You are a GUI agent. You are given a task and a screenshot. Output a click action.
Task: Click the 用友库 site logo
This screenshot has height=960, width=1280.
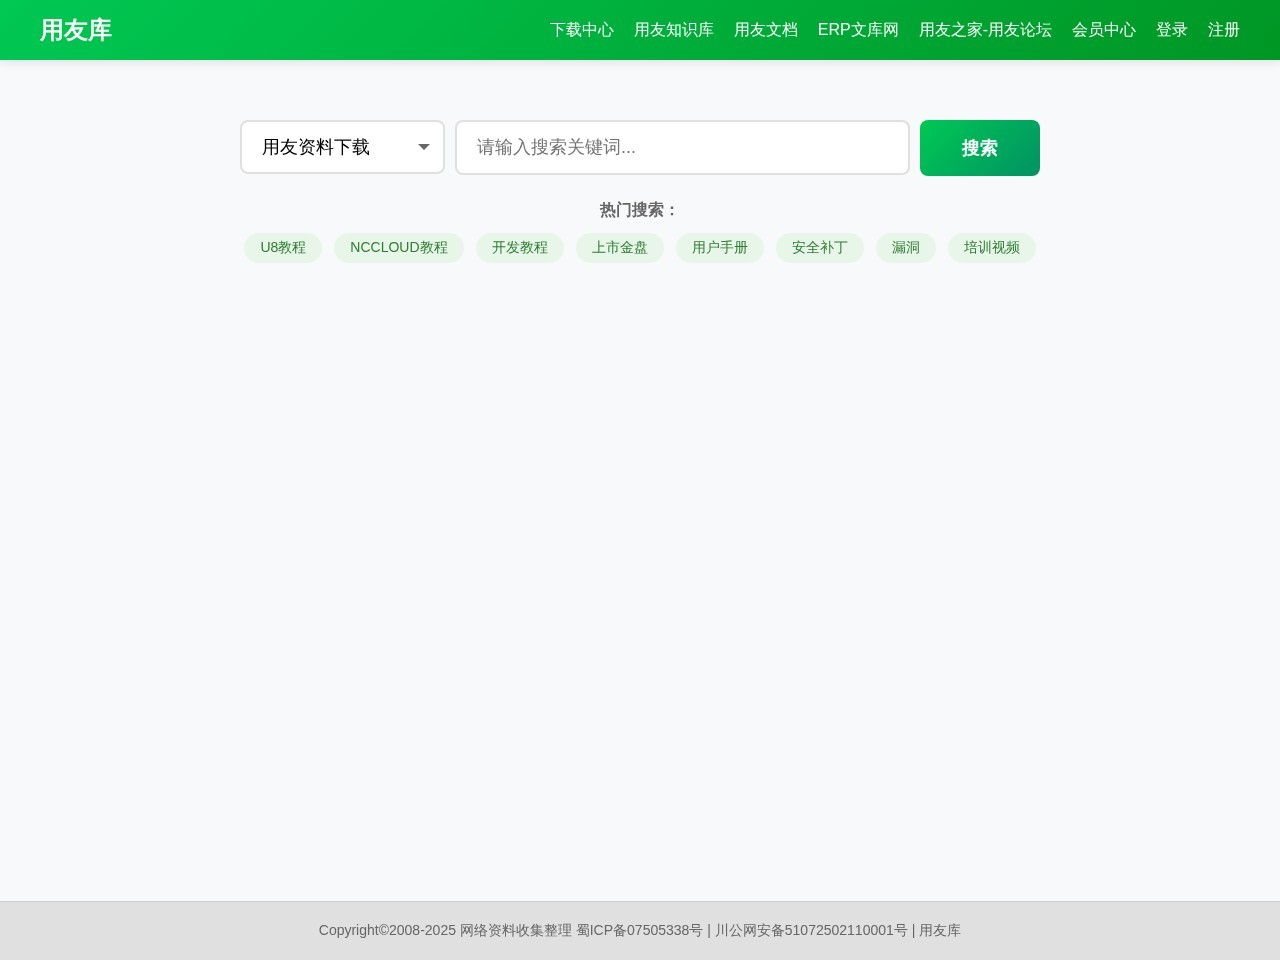click(76, 30)
